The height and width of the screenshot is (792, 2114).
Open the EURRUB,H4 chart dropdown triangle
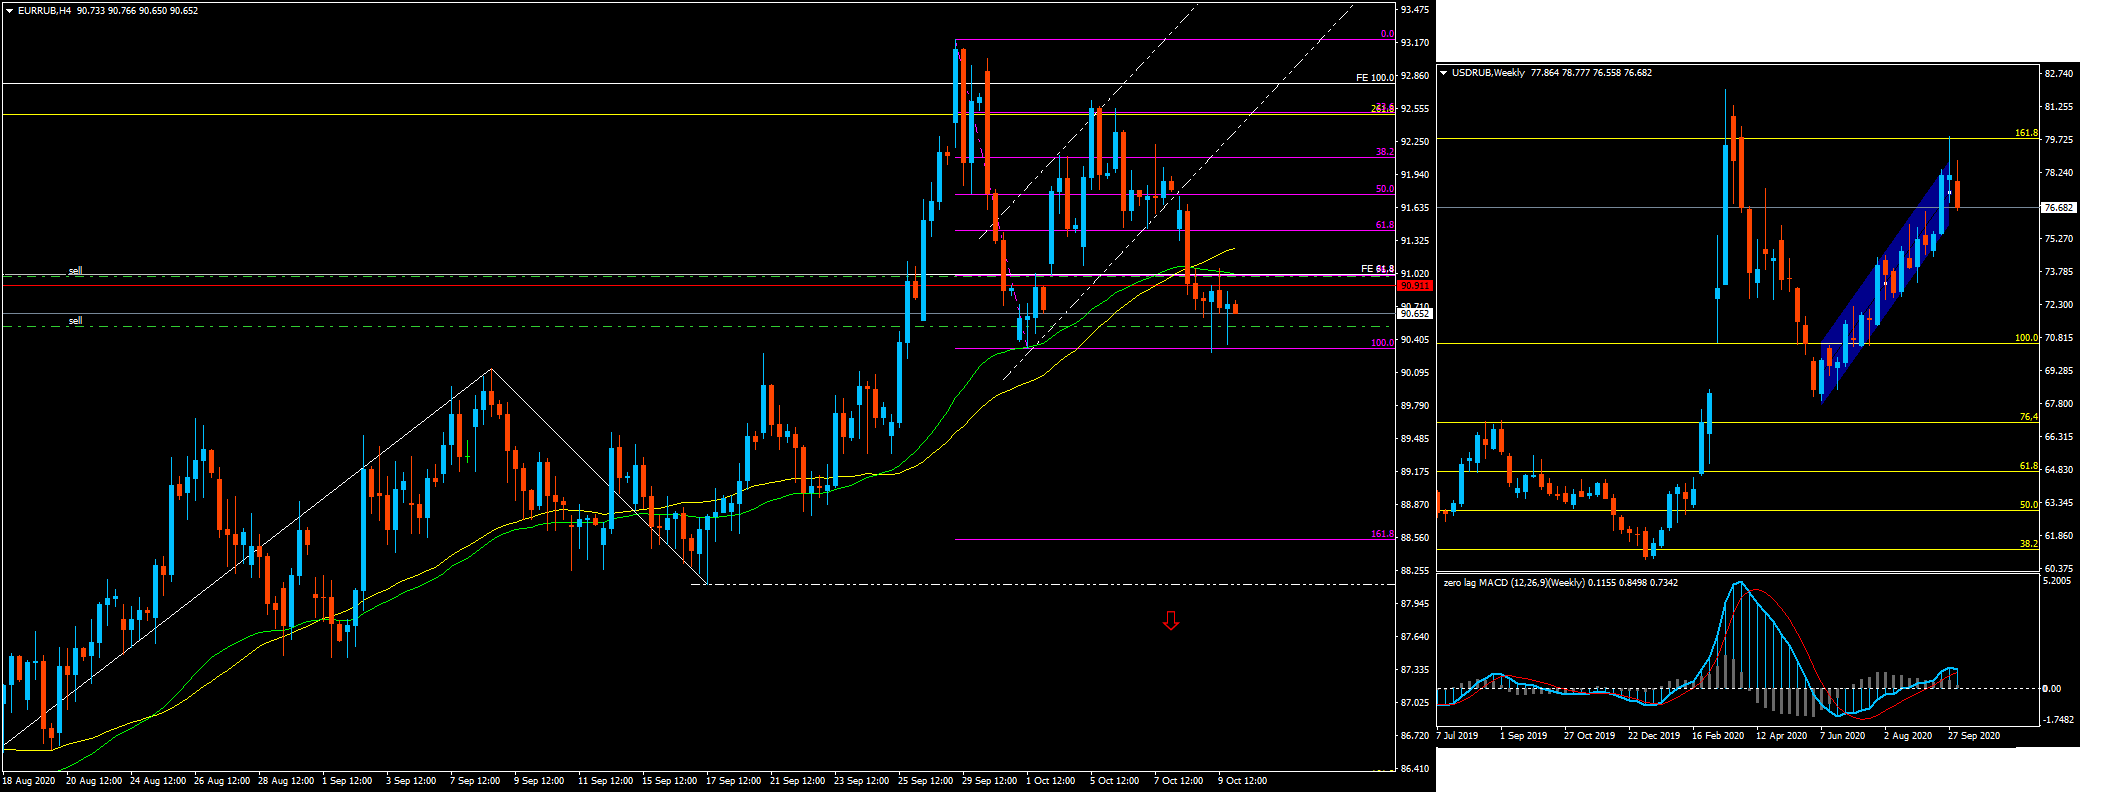(9, 11)
